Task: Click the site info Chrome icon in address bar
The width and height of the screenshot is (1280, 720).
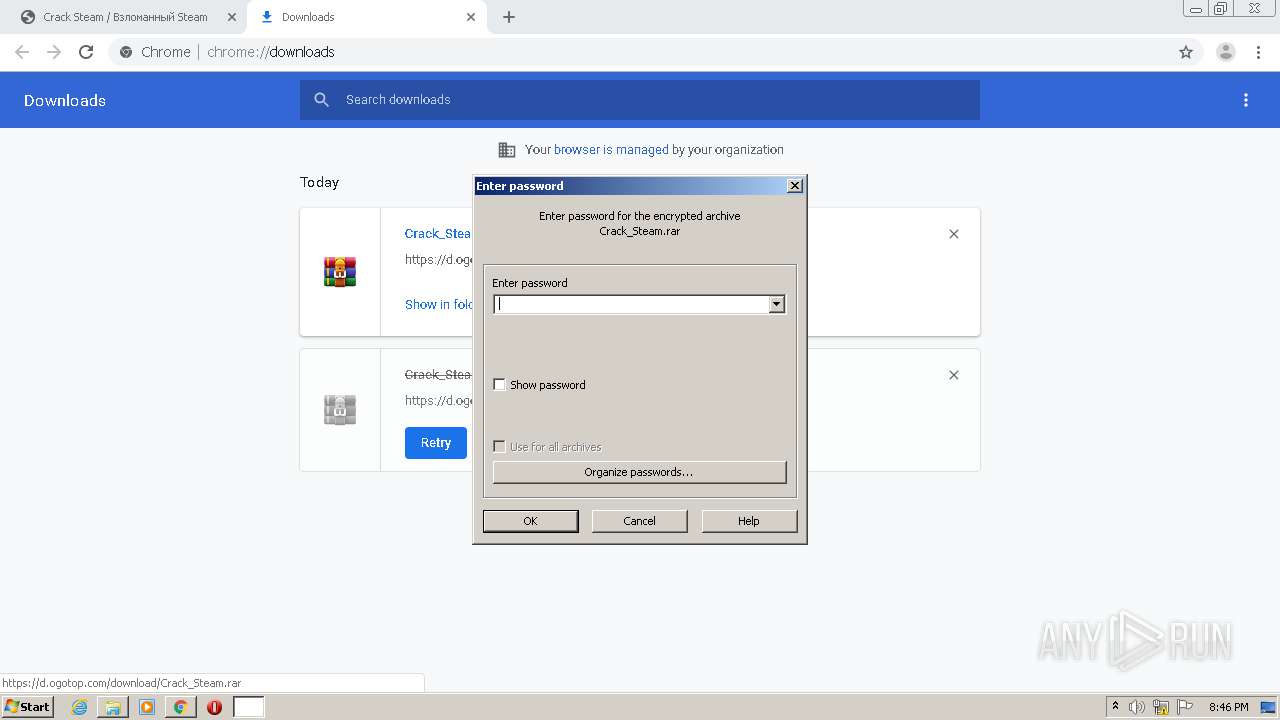Action: pos(126,52)
